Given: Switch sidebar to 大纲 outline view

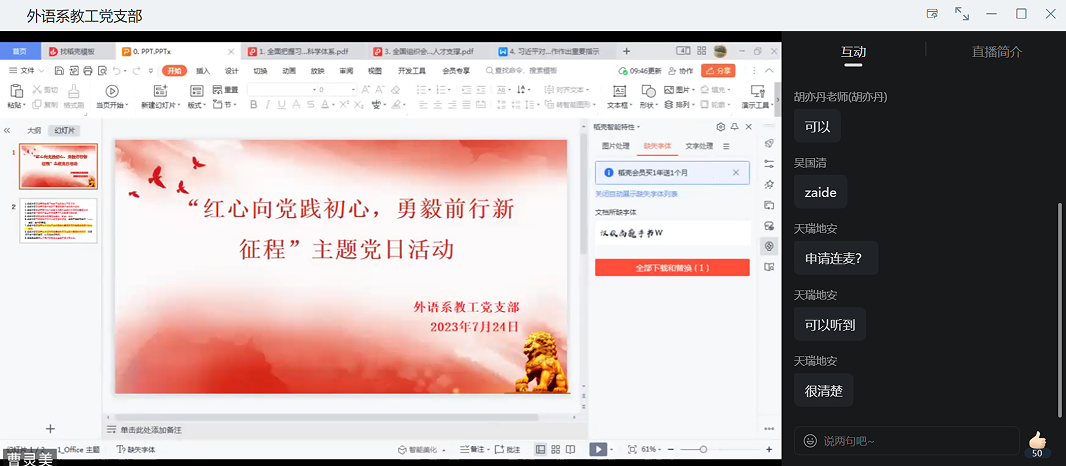Looking at the screenshot, I should tap(34, 130).
